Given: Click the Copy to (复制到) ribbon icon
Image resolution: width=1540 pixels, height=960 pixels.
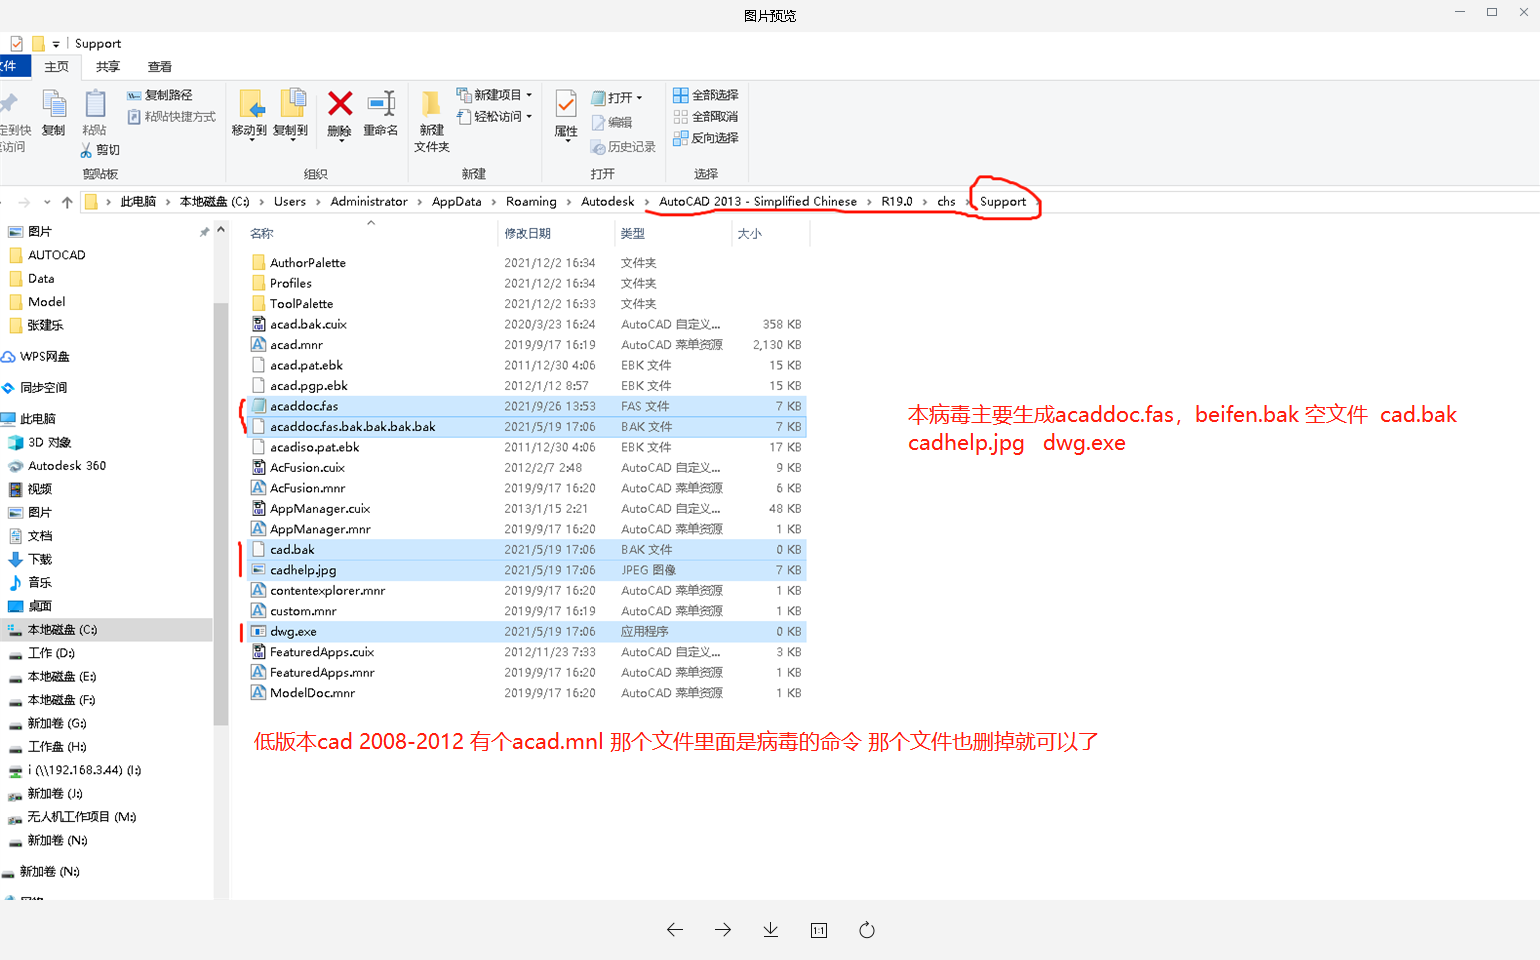Looking at the screenshot, I should 292,104.
